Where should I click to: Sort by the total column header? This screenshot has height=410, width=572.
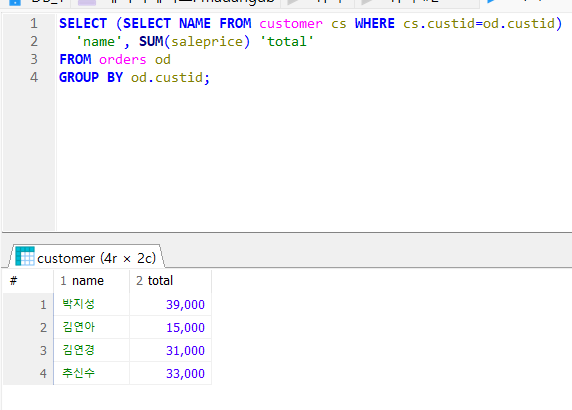coord(170,281)
